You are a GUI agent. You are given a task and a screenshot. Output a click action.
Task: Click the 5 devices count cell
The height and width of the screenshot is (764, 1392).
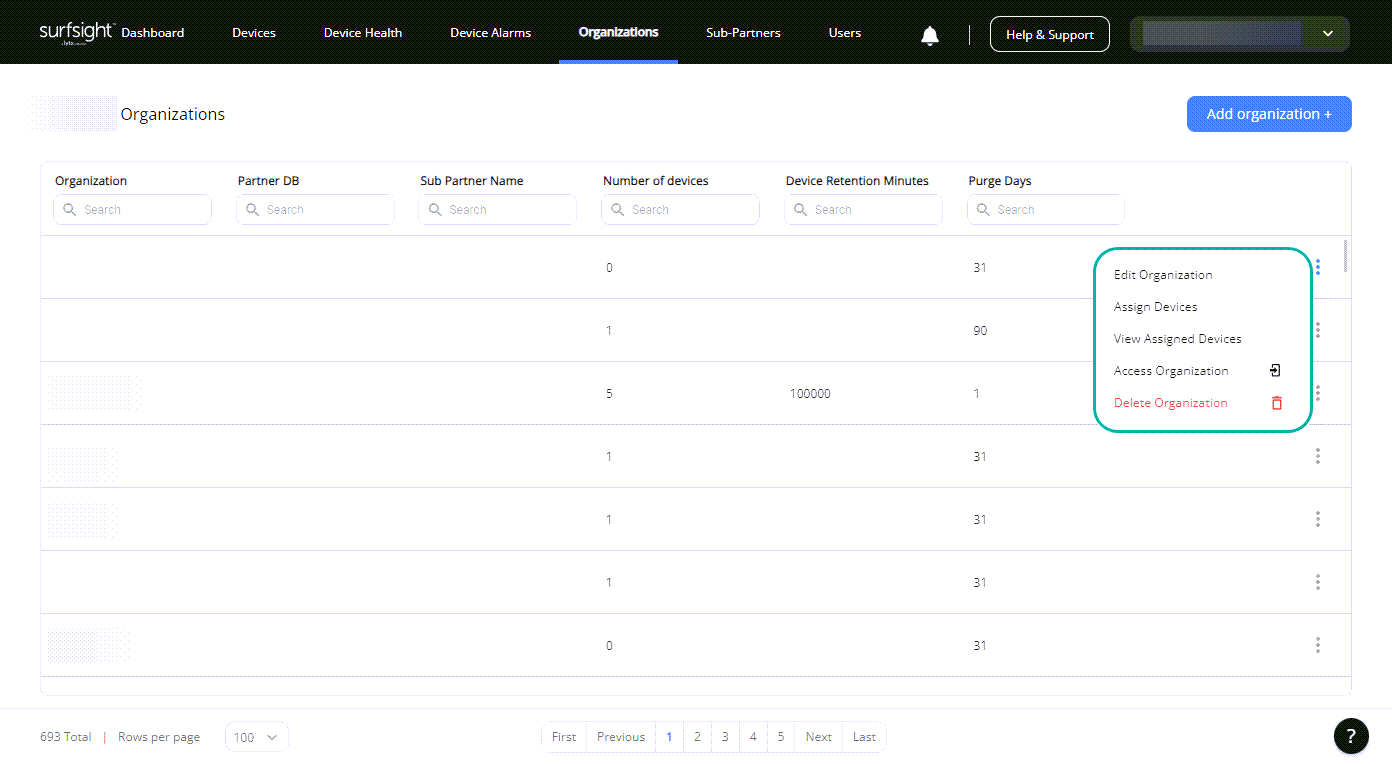click(x=609, y=394)
